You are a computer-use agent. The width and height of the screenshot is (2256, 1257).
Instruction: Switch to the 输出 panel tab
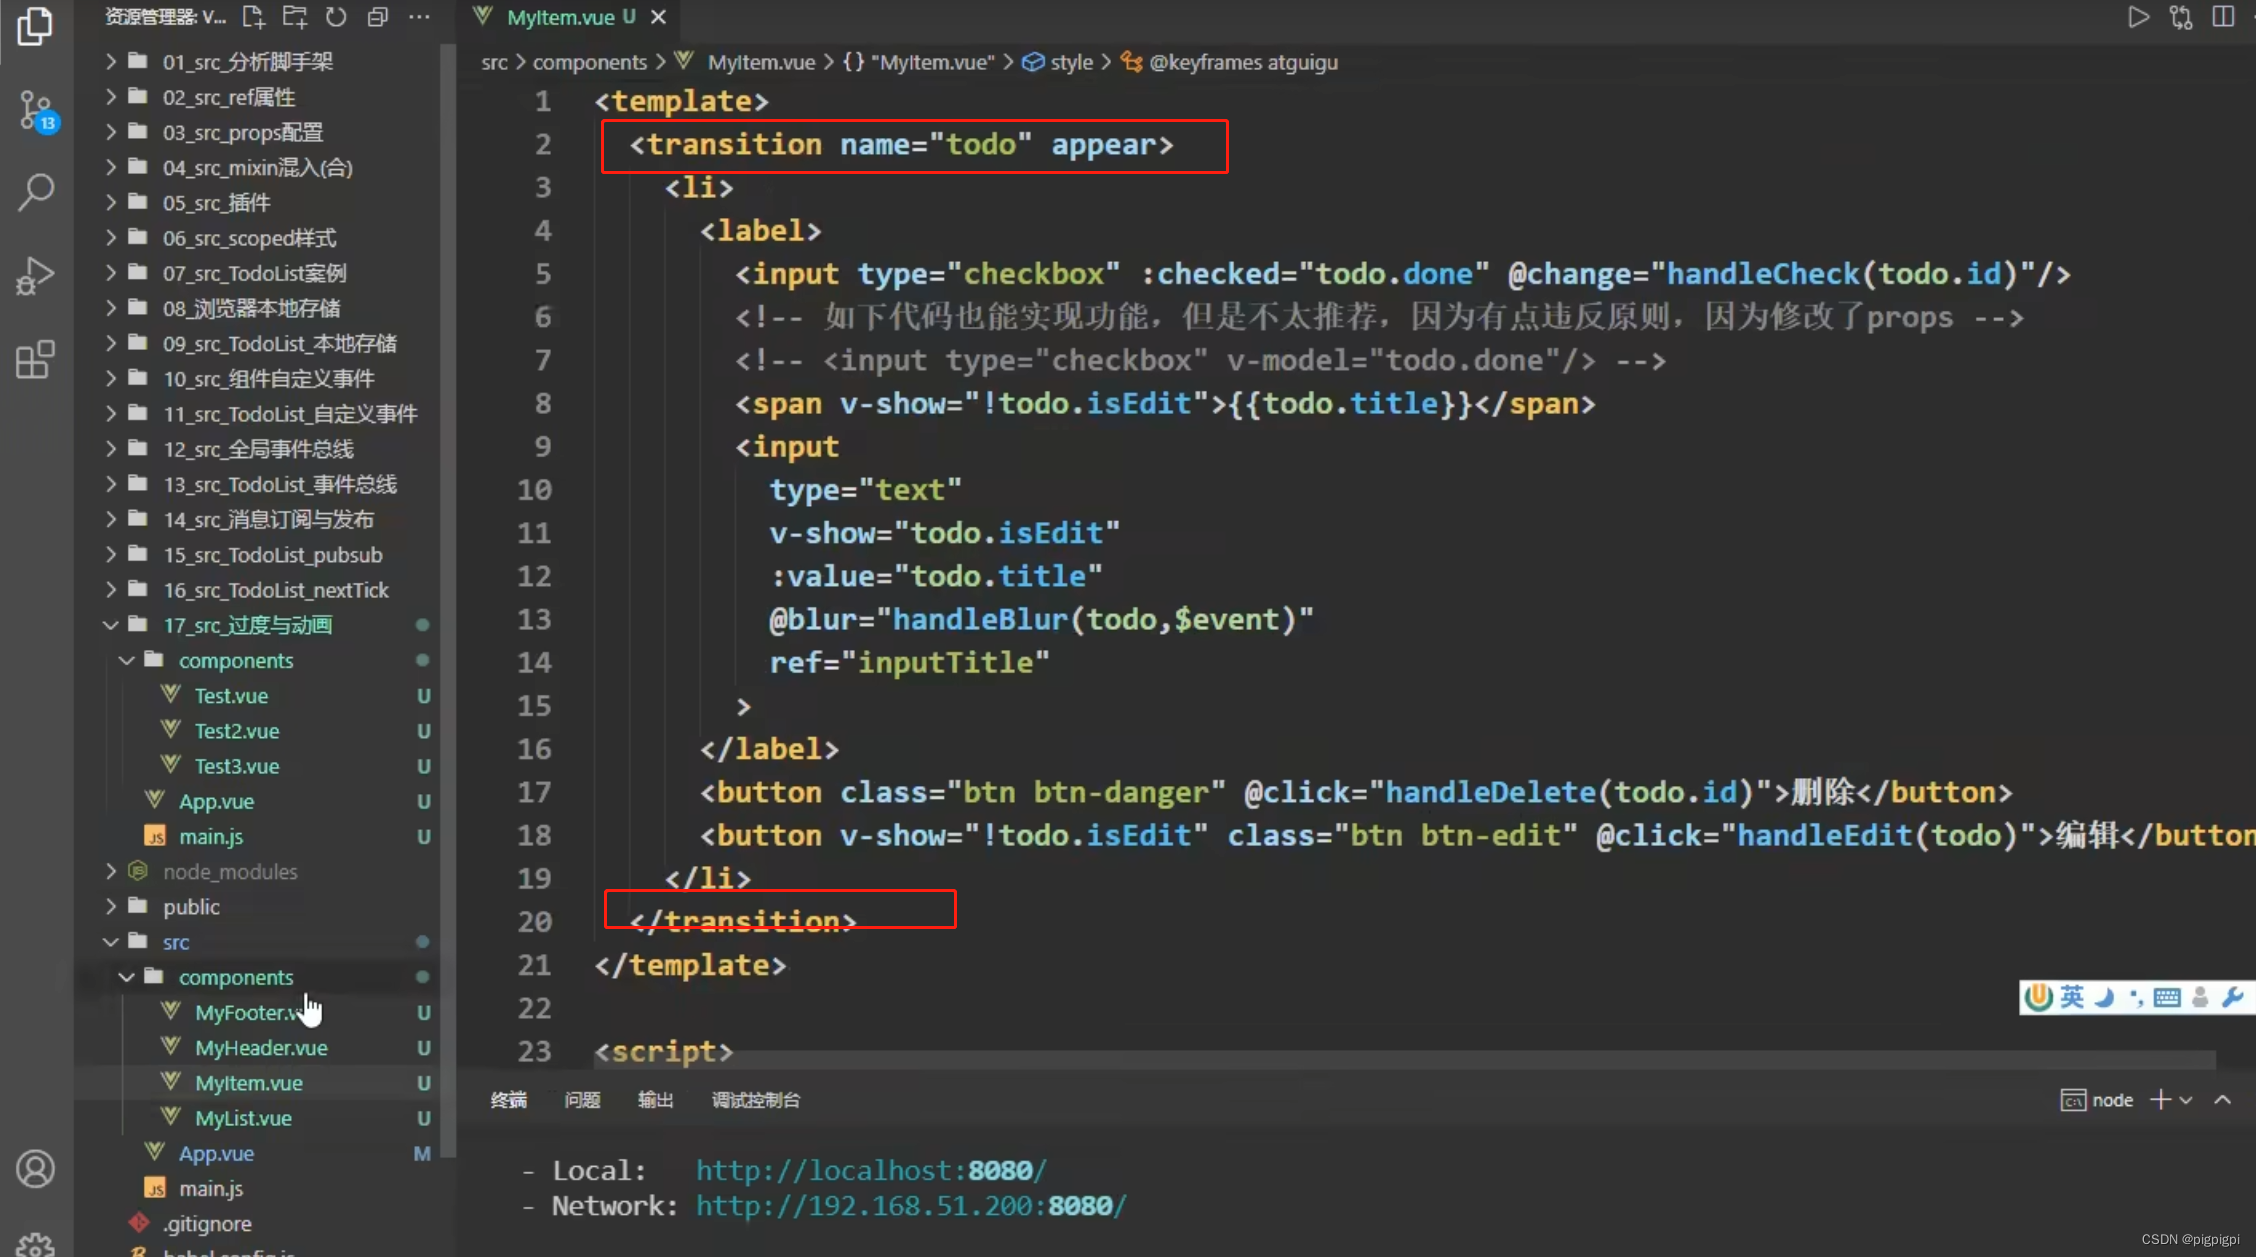pyautogui.click(x=656, y=1100)
